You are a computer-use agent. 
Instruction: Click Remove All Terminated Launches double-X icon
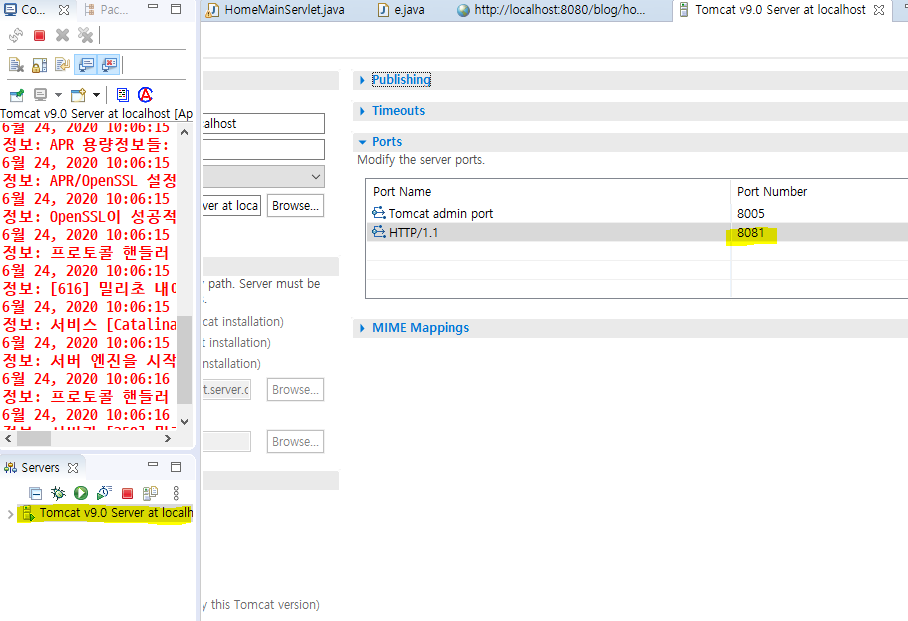click(x=85, y=36)
